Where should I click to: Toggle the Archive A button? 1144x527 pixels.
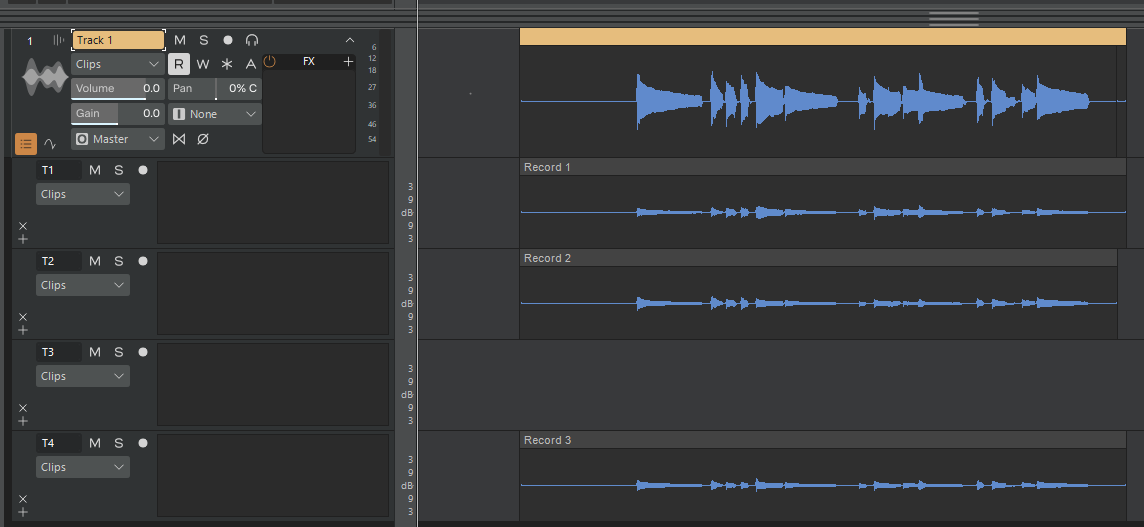(x=251, y=64)
